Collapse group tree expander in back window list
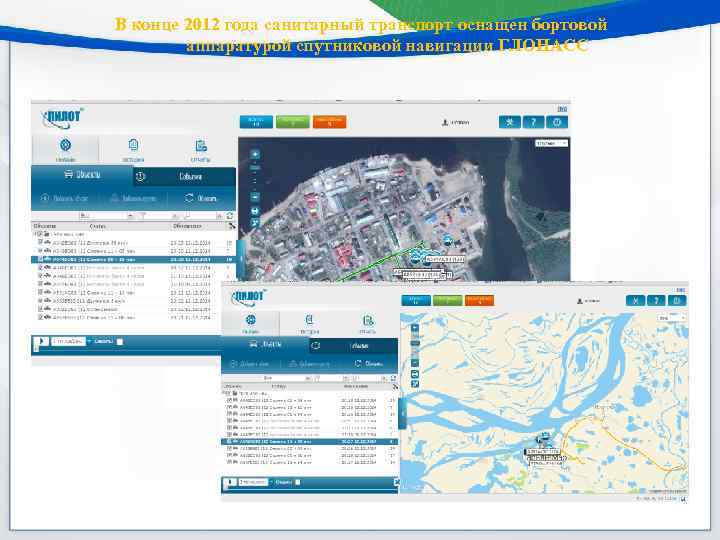 coord(35,234)
